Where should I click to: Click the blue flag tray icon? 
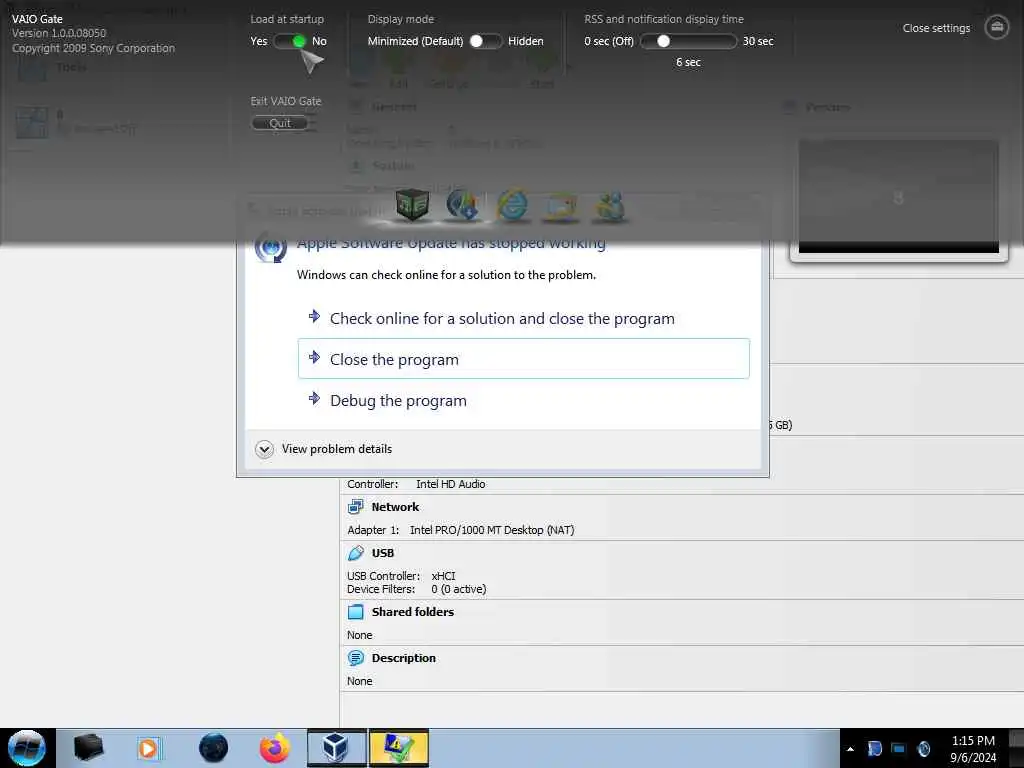[x=874, y=748]
